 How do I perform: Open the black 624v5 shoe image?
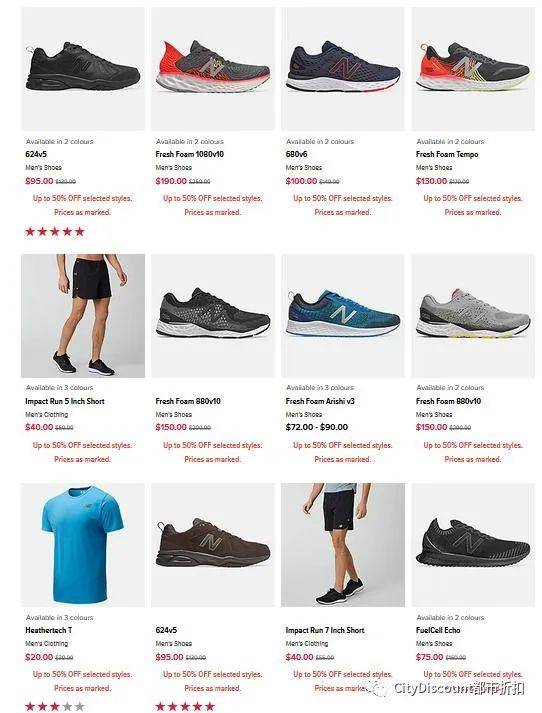click(83, 69)
